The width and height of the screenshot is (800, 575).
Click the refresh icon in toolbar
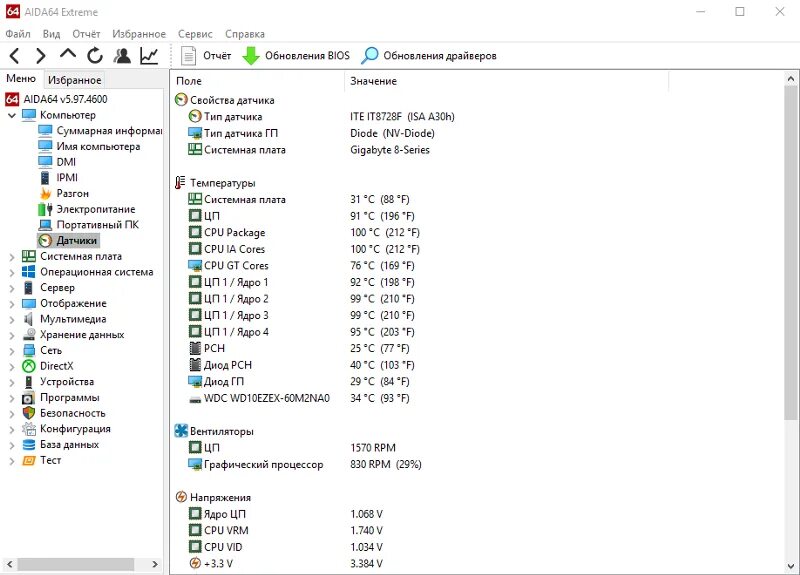click(x=95, y=56)
